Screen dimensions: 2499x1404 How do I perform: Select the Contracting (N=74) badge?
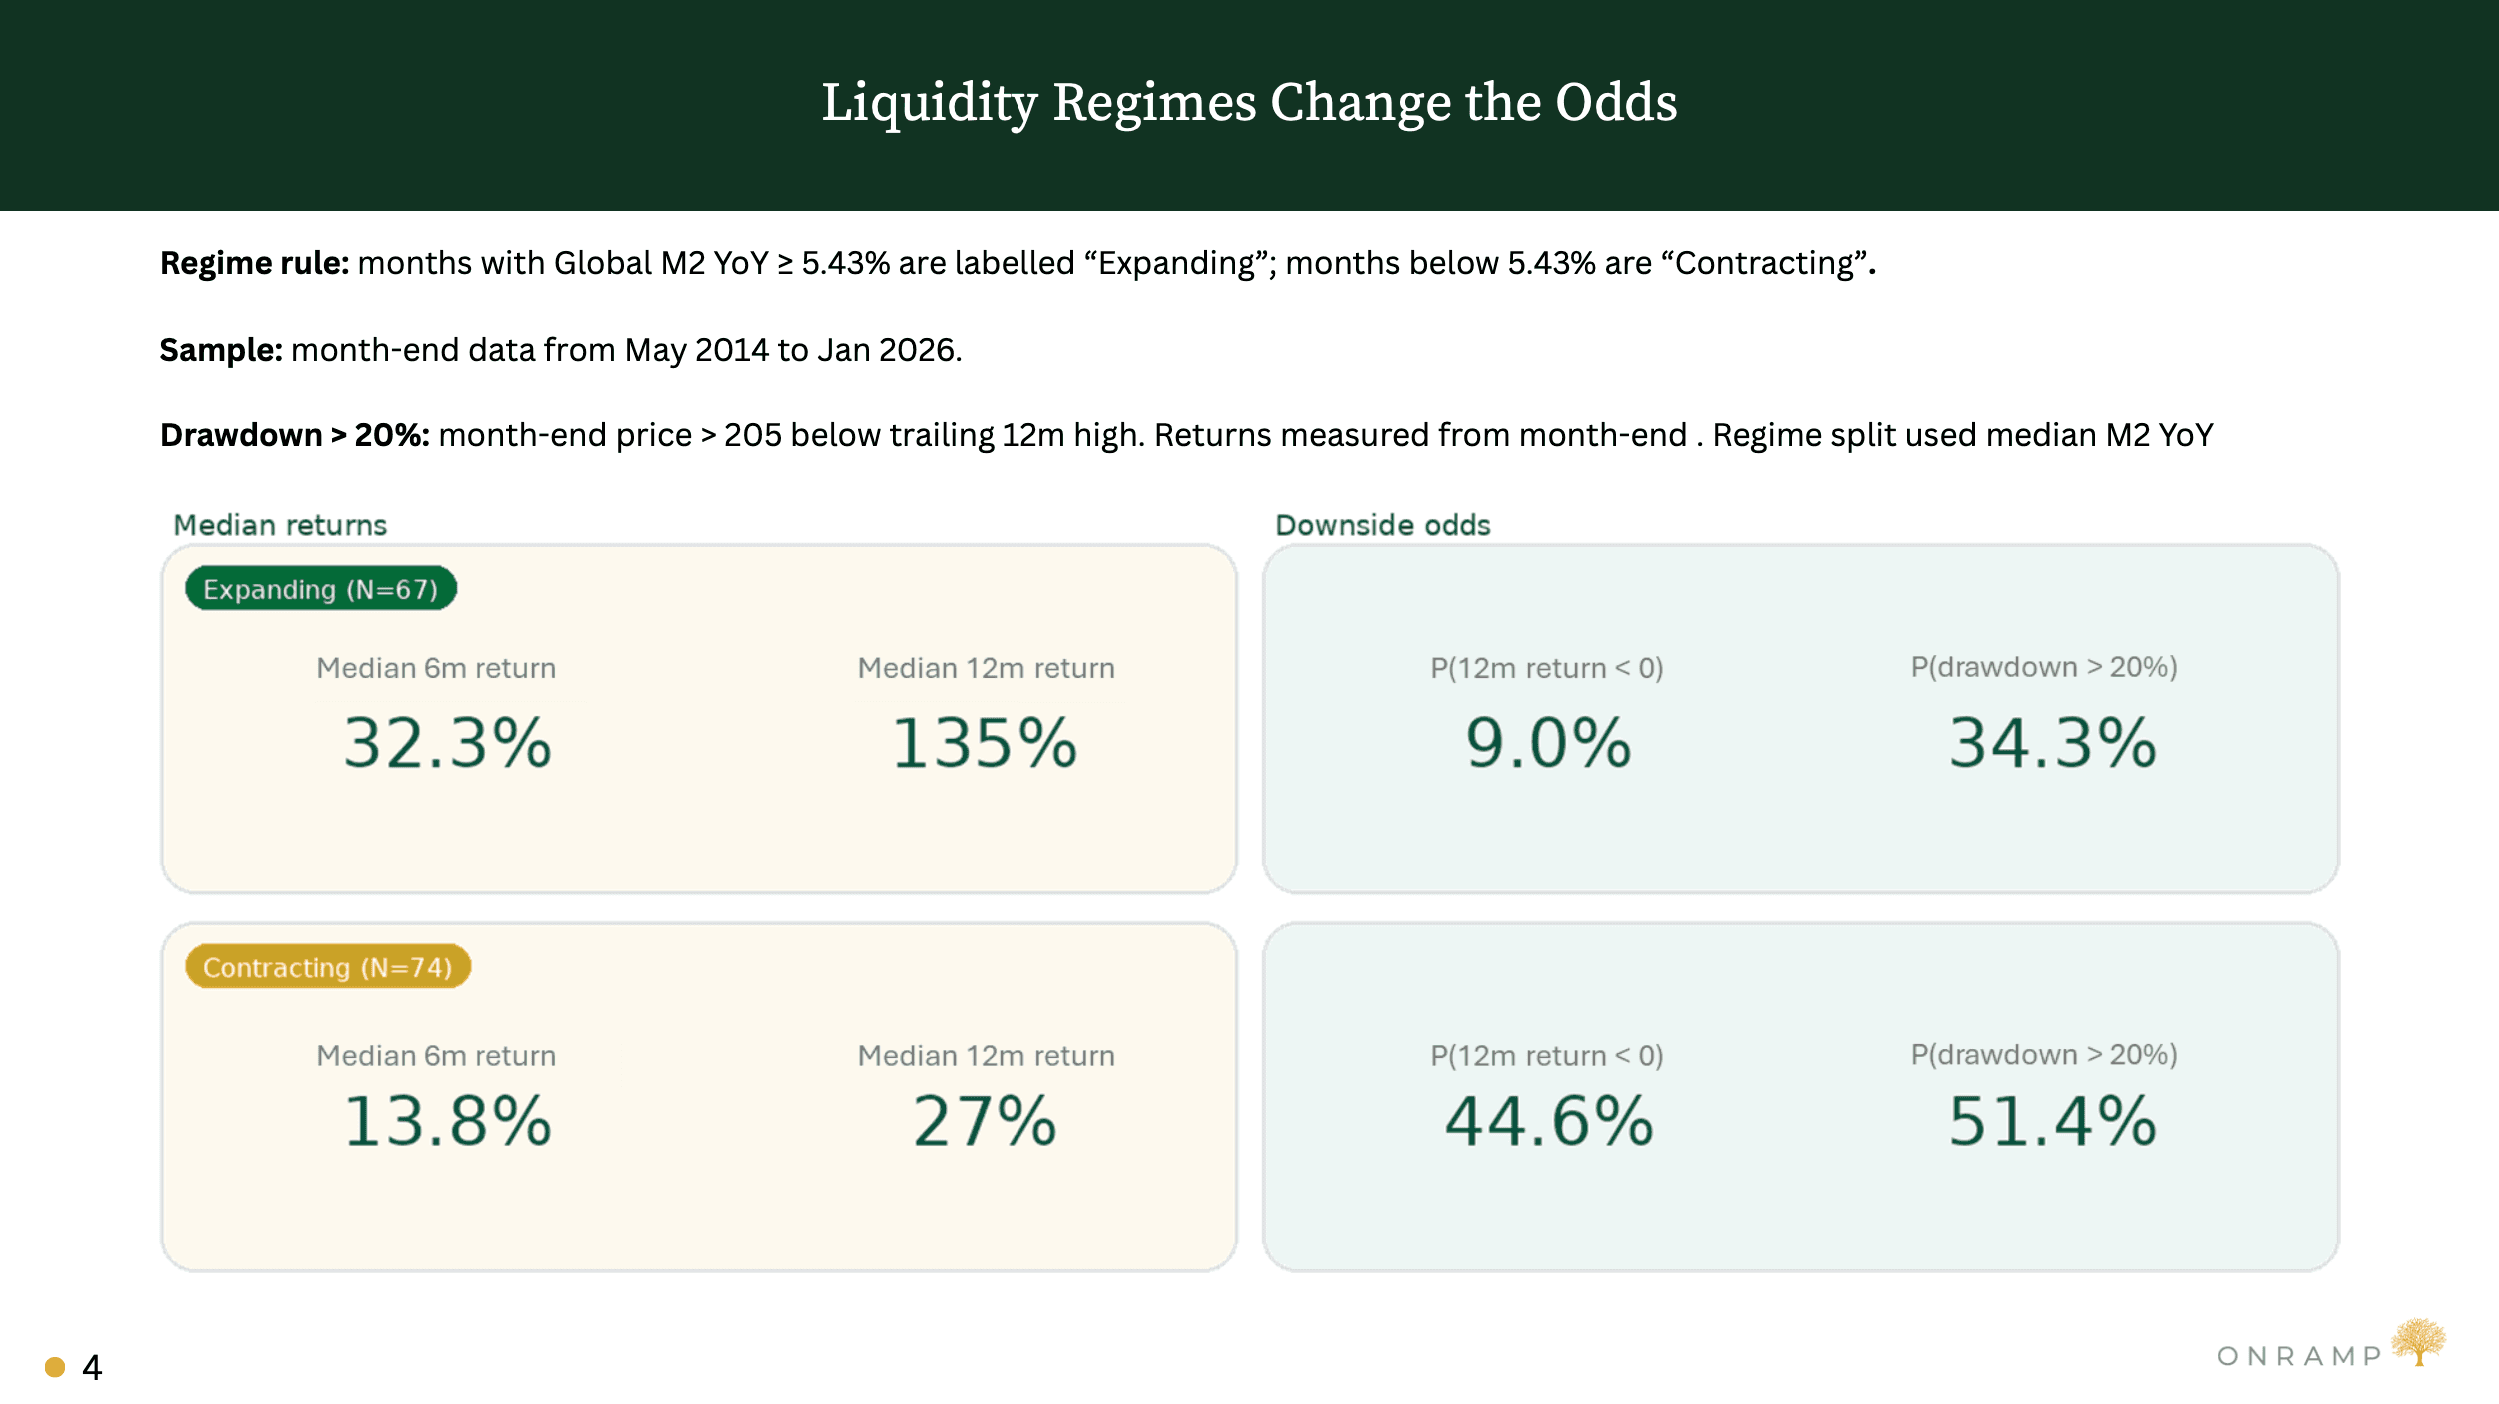(x=328, y=967)
